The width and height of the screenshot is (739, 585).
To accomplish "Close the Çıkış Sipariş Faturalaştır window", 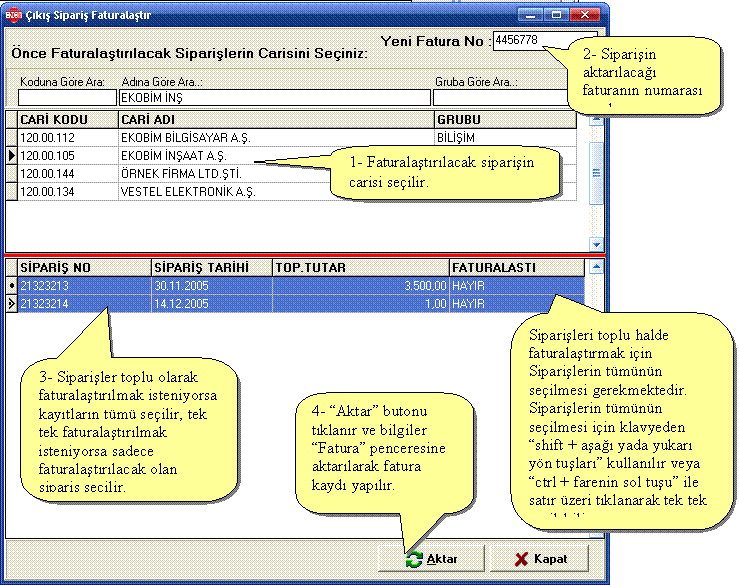I will coord(584,15).
